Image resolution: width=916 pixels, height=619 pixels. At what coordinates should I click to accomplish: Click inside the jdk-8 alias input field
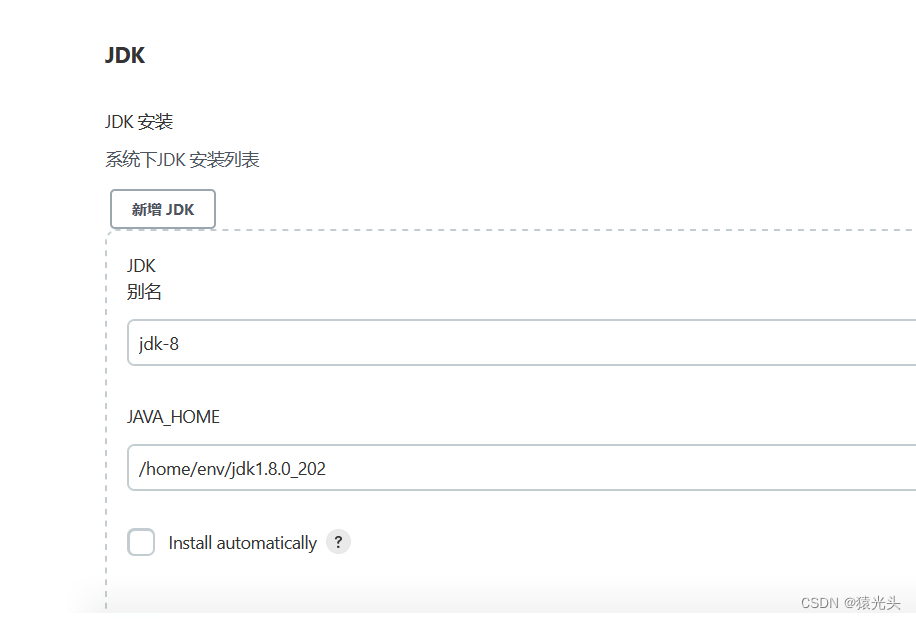tap(400, 343)
